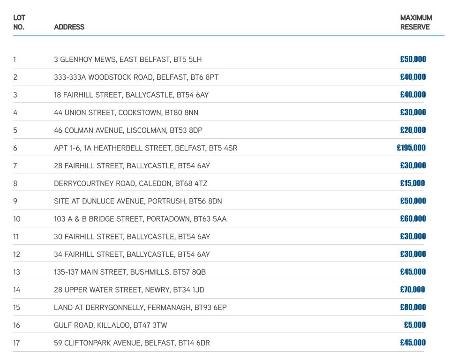The height and width of the screenshot is (360, 450).
Task: Open Land at Derrygonnelly, Fermanagh lot
Action: click(140, 307)
